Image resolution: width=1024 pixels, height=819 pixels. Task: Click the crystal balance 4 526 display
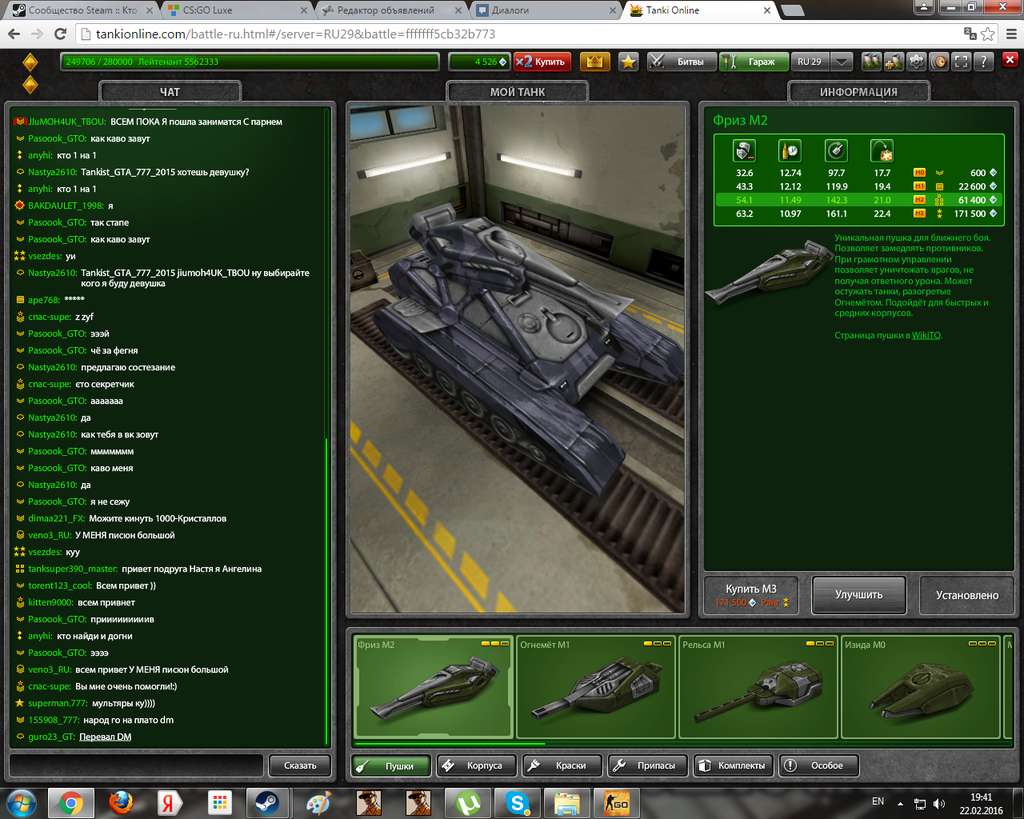479,61
